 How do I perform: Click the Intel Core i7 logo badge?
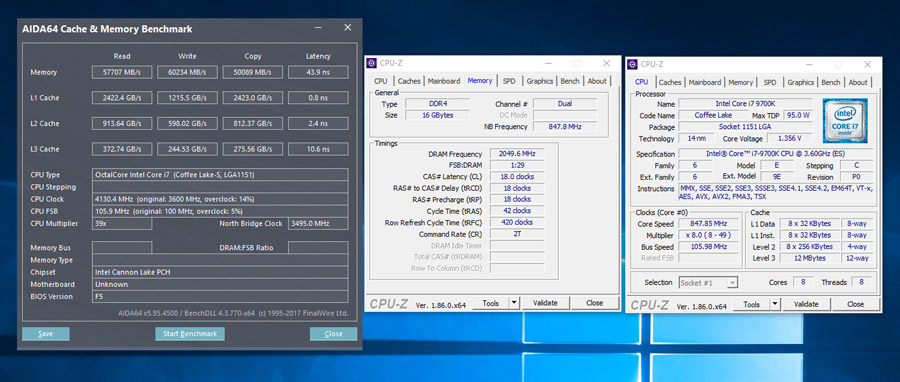point(845,120)
